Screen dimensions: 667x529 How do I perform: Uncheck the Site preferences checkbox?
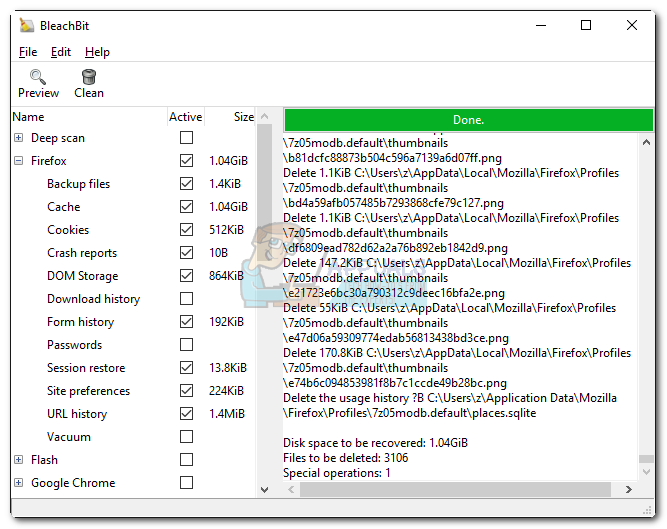(x=186, y=390)
